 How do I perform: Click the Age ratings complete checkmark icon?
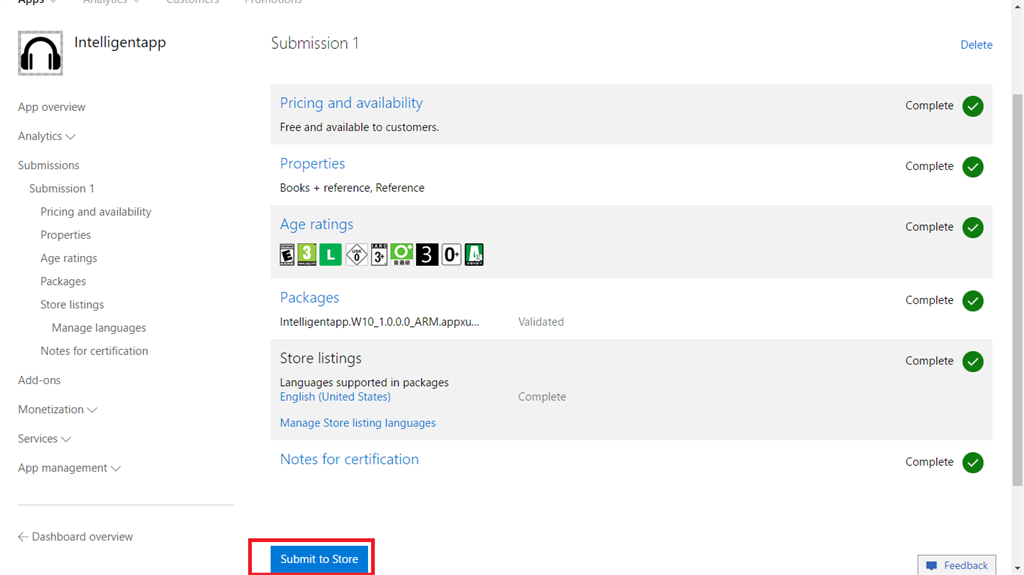[x=973, y=227]
